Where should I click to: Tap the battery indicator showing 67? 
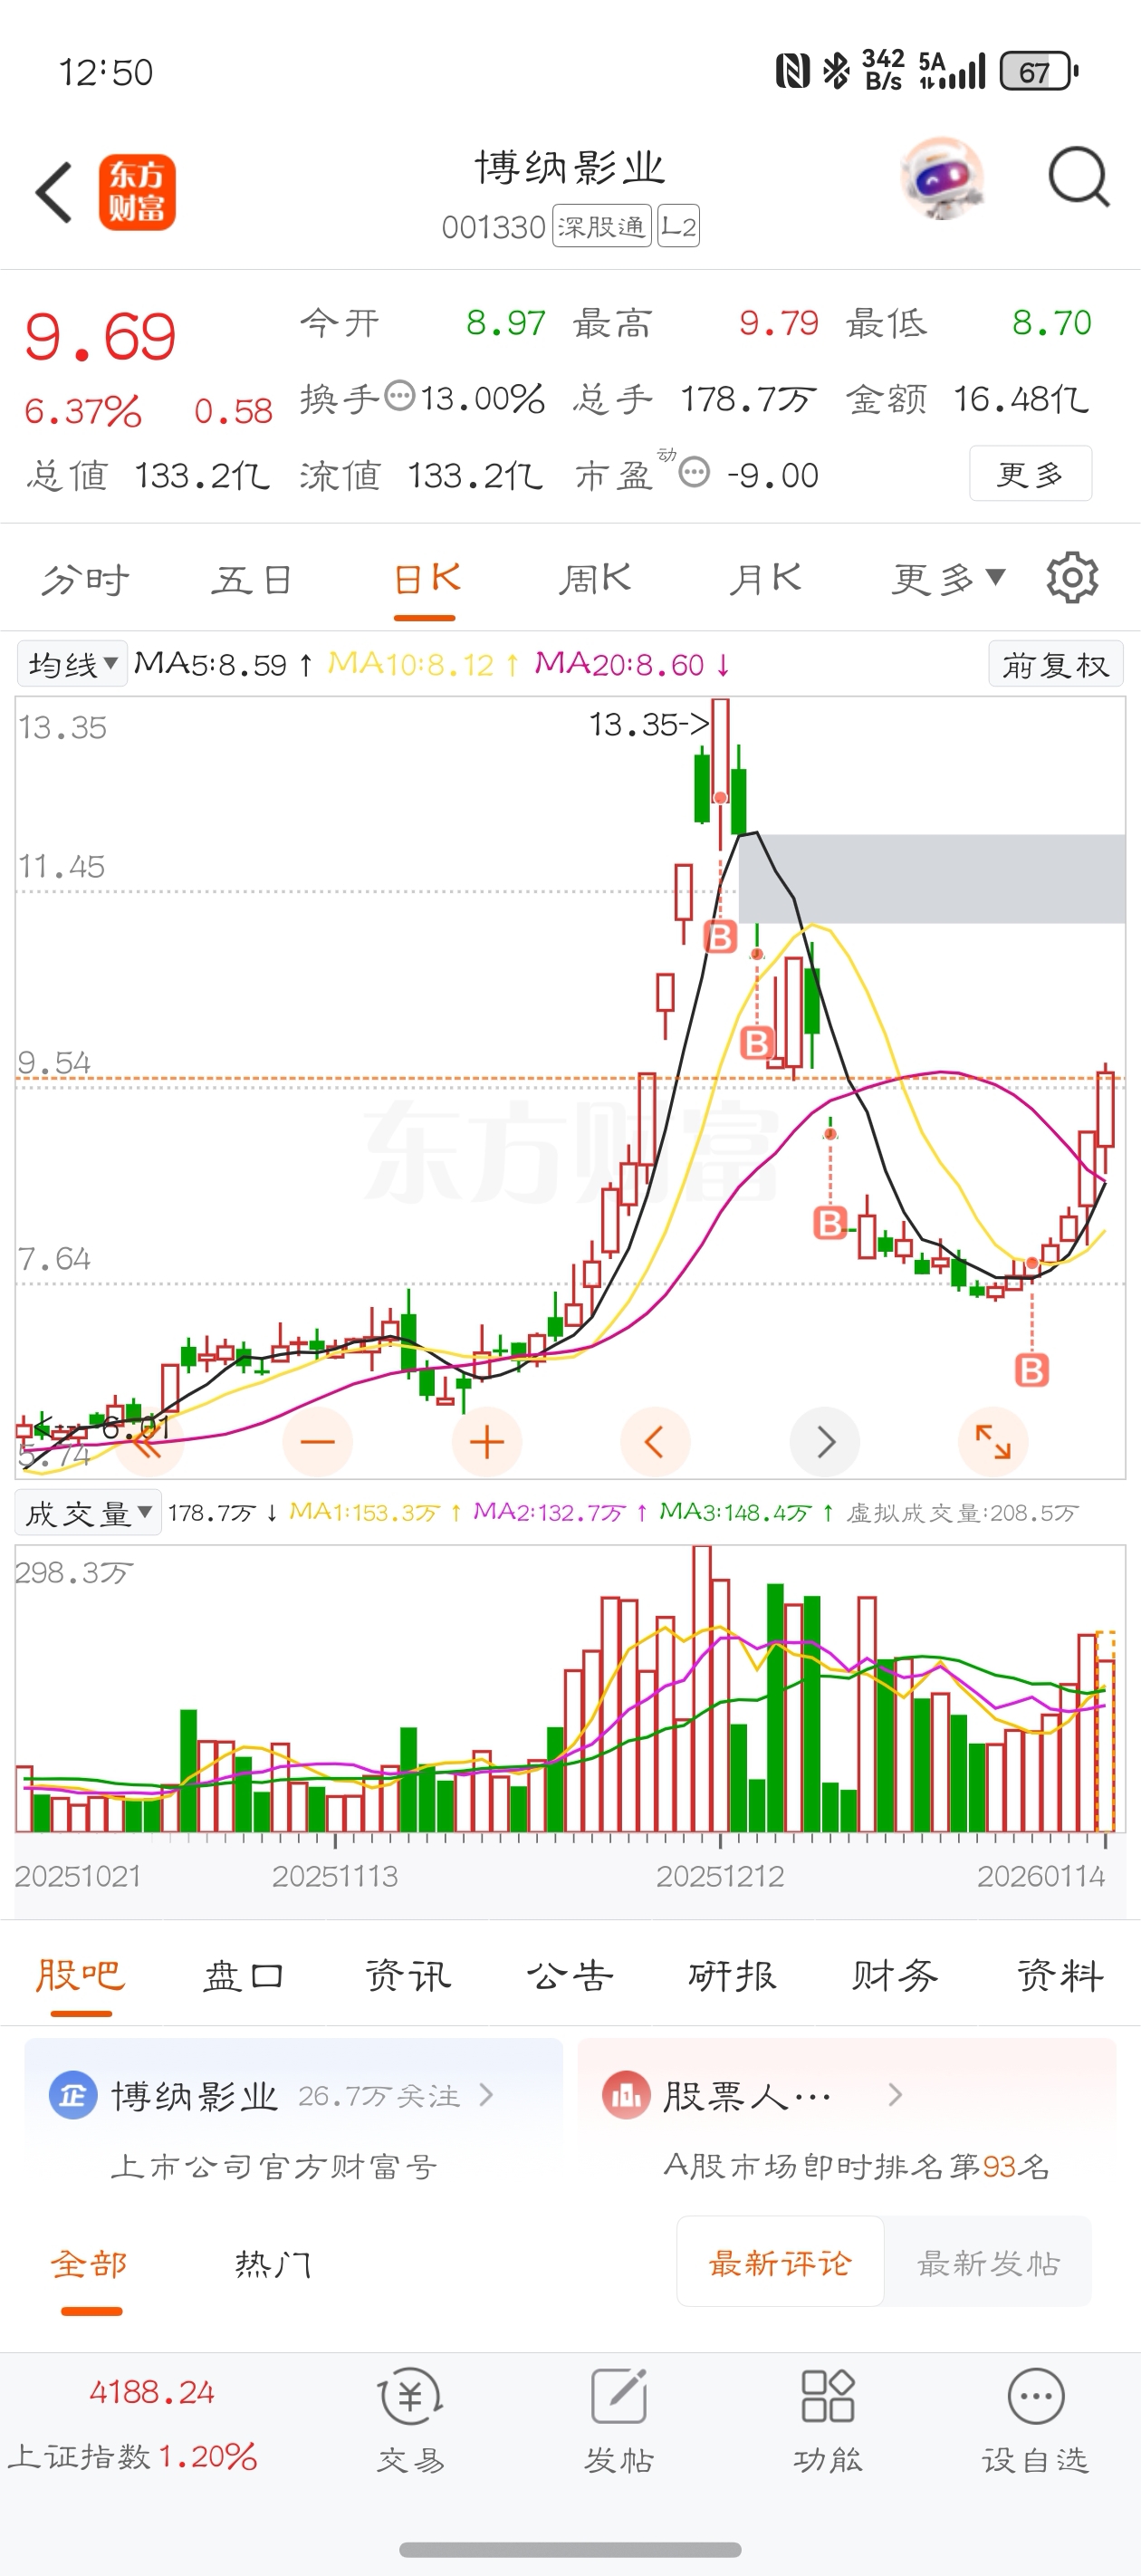pos(1040,71)
